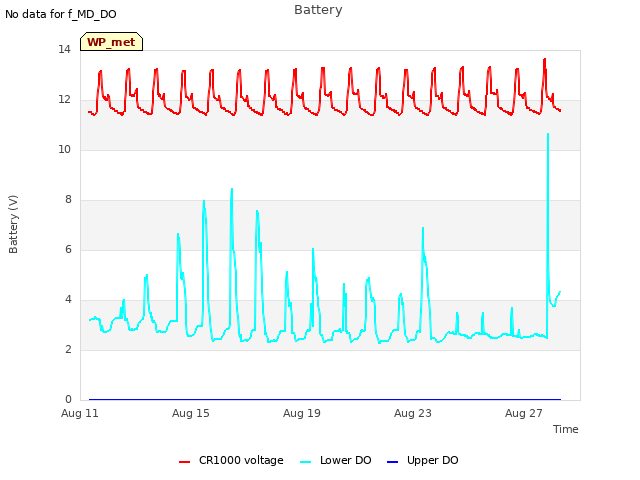The image size is (640, 480).
Task: Click the Aug 27 x-axis tick label
Action: point(524,413)
